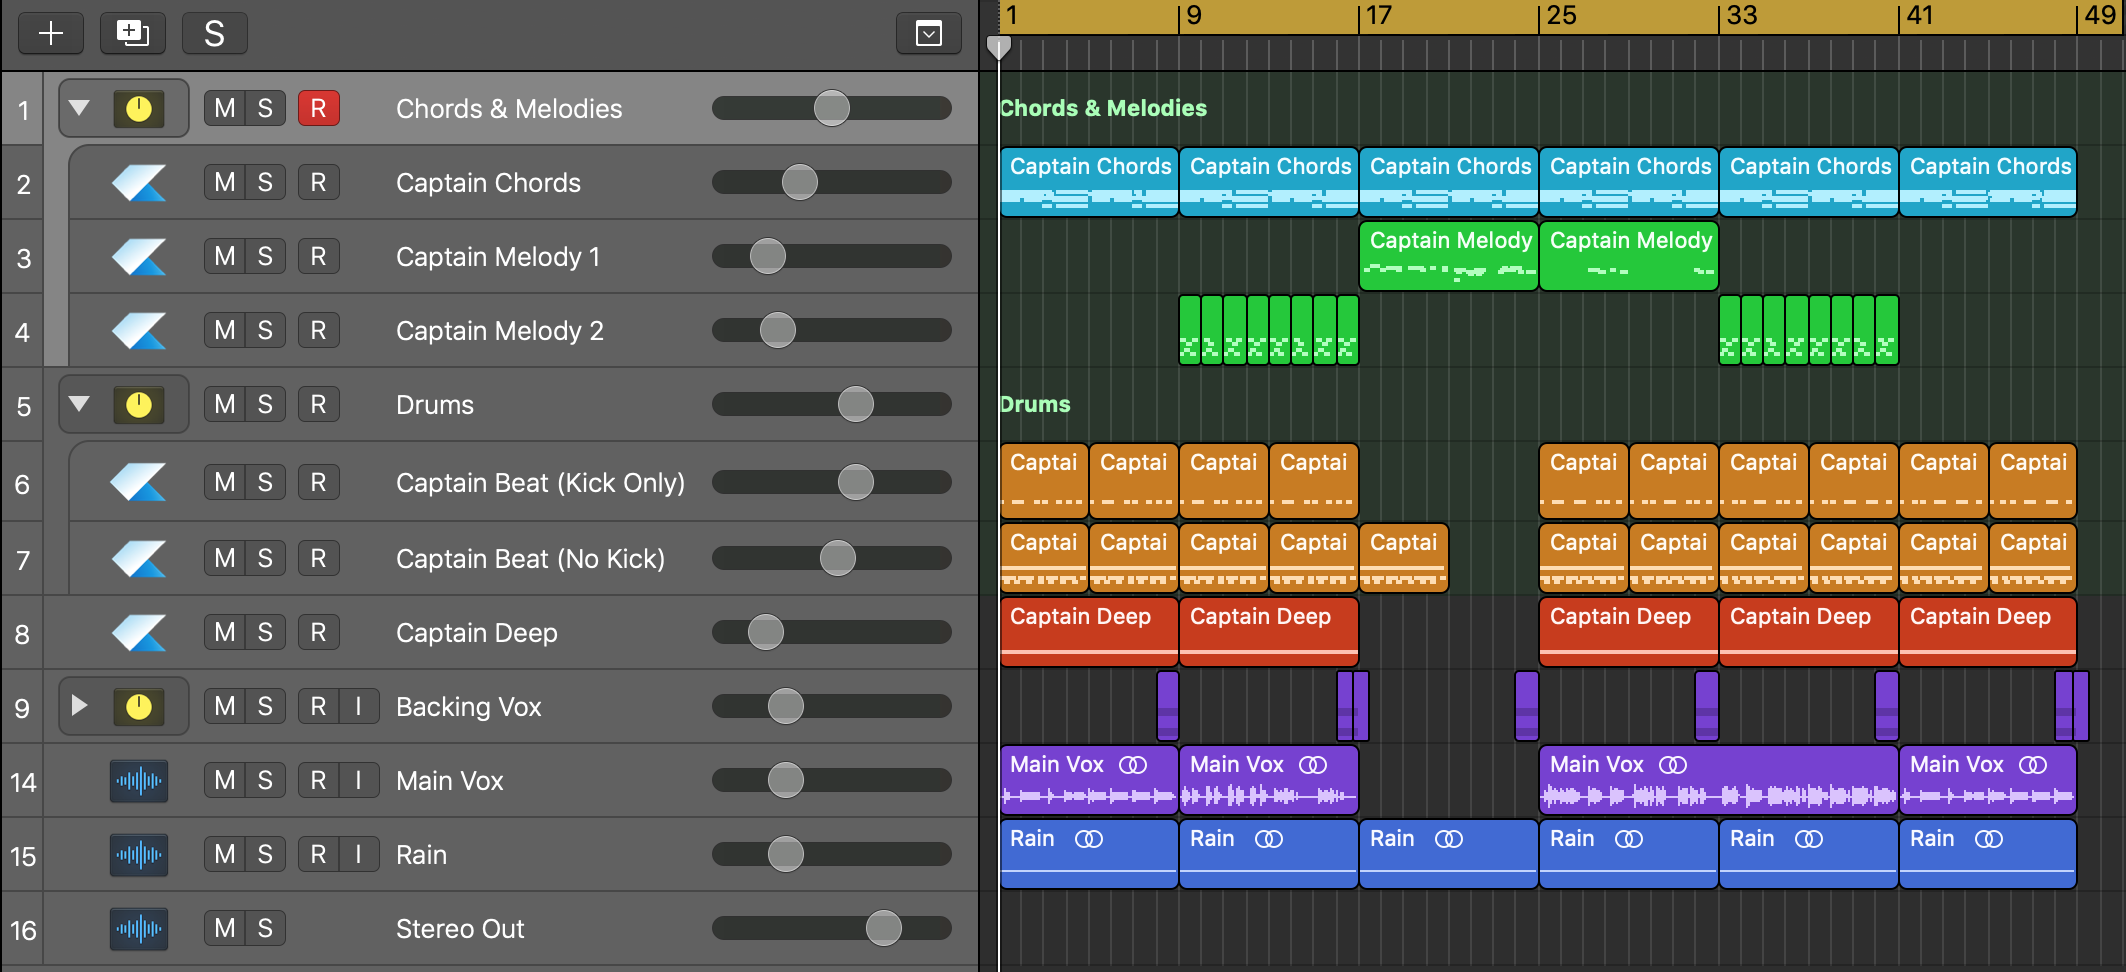
Task: Click the add new track plus button
Action: (51, 34)
